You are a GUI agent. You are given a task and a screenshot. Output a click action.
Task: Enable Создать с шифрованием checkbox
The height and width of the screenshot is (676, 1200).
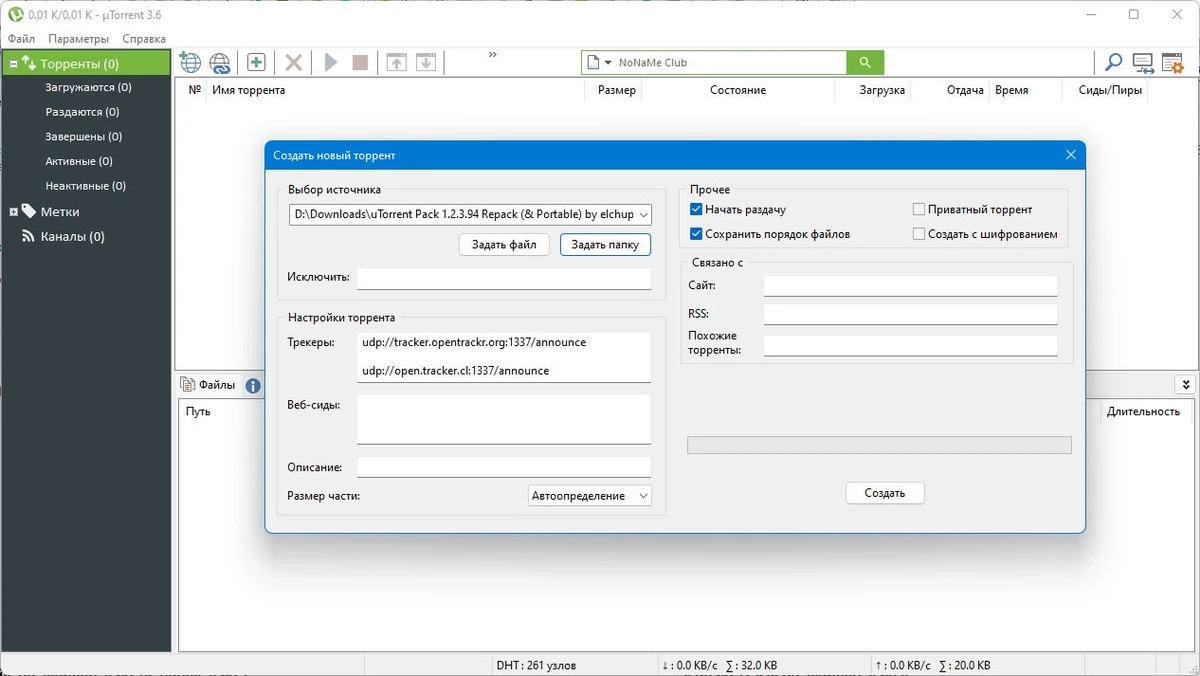click(919, 234)
